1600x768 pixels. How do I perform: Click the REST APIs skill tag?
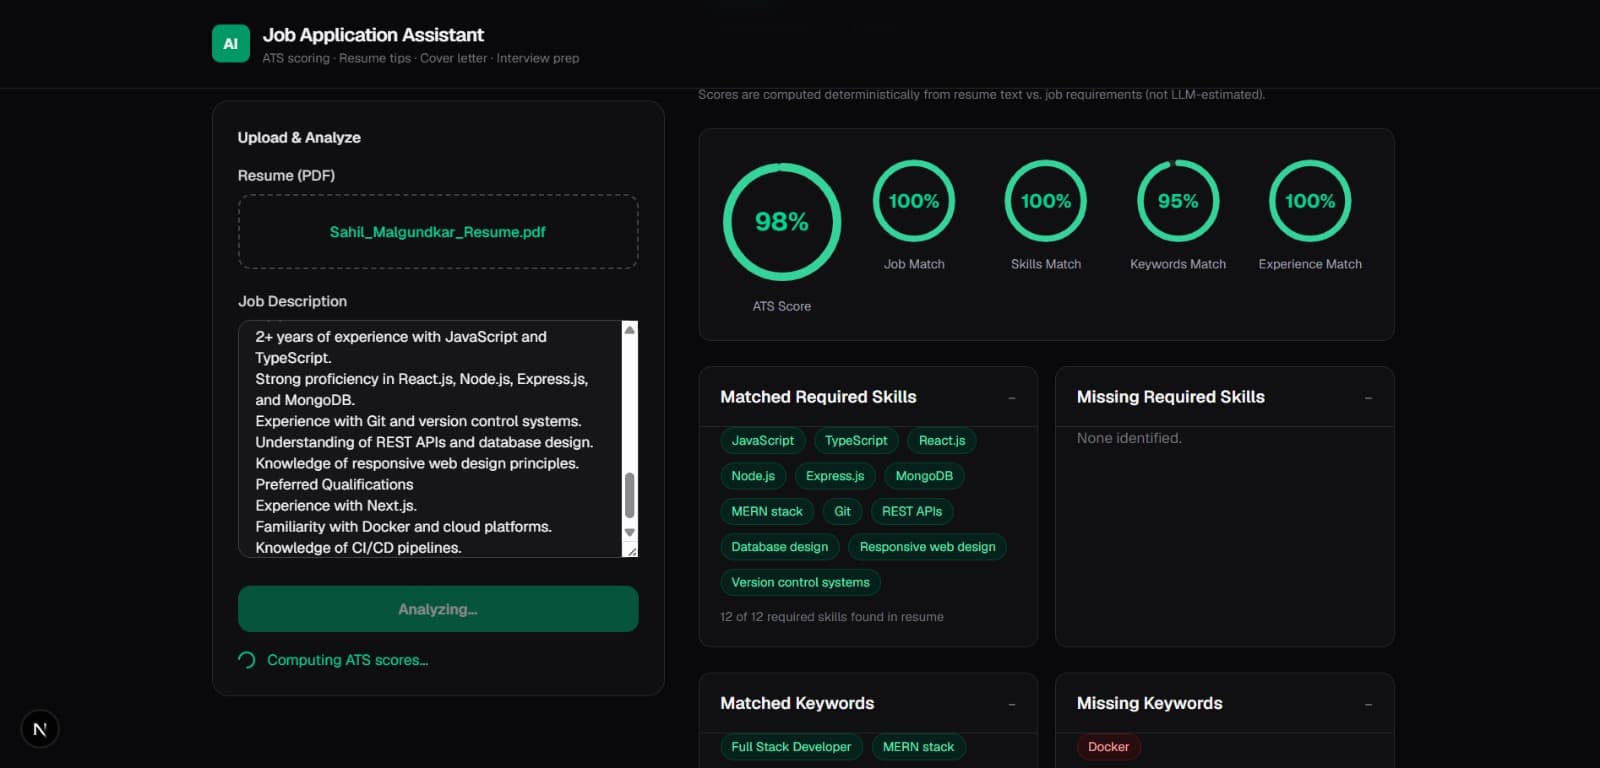click(x=912, y=511)
